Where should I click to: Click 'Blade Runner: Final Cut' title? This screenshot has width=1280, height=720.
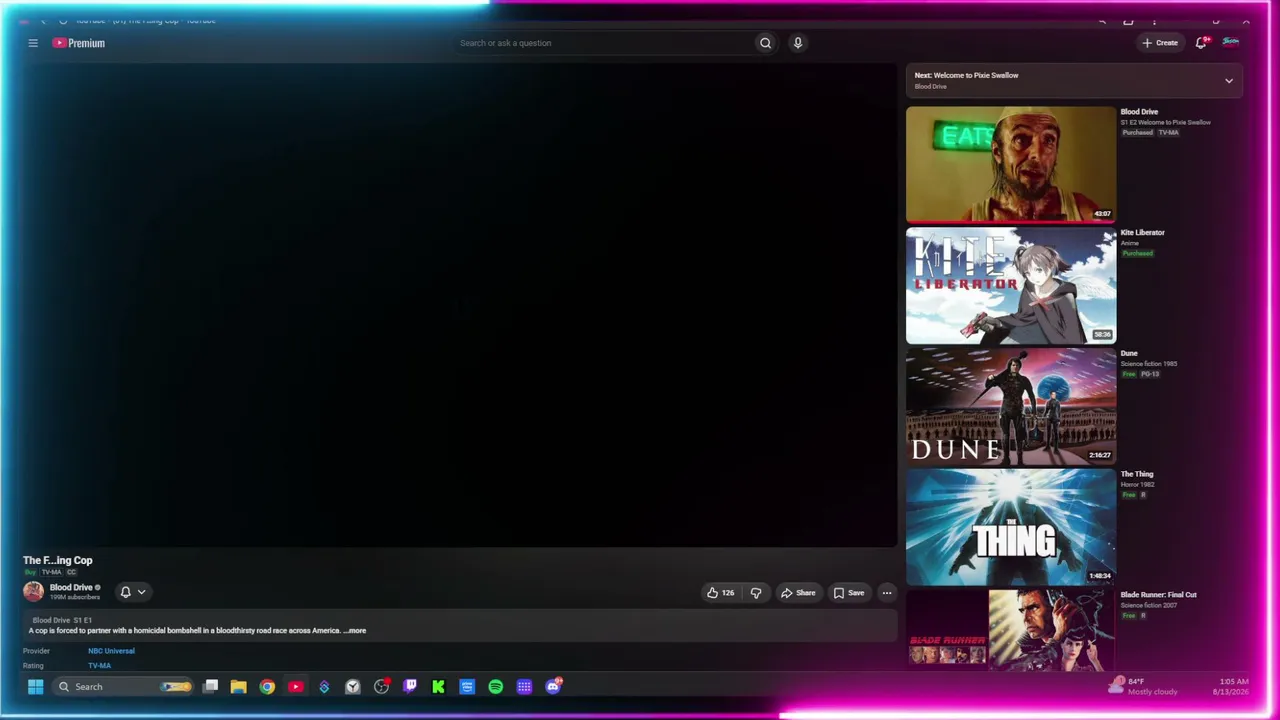pyautogui.click(x=1159, y=595)
